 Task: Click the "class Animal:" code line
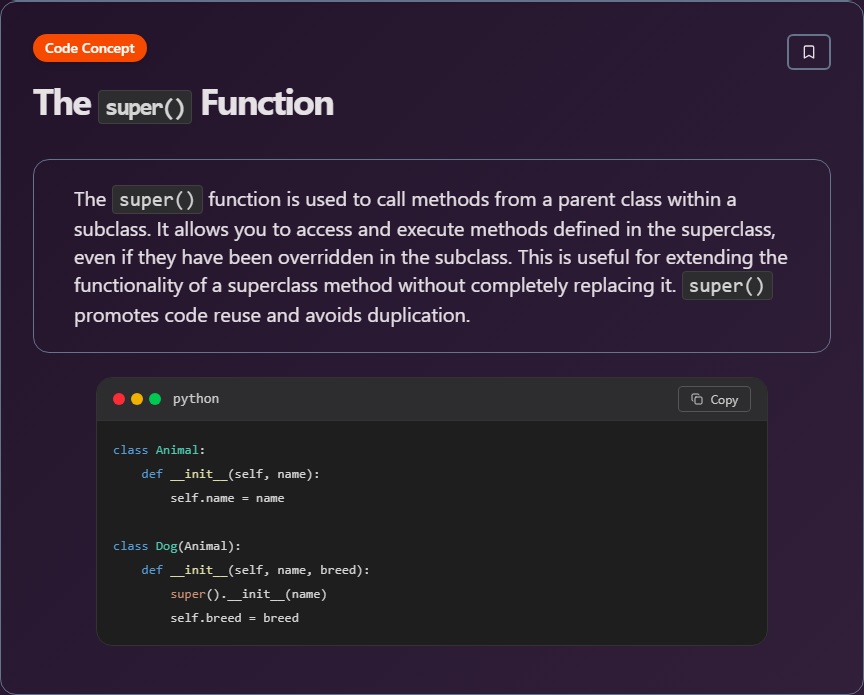[159, 450]
